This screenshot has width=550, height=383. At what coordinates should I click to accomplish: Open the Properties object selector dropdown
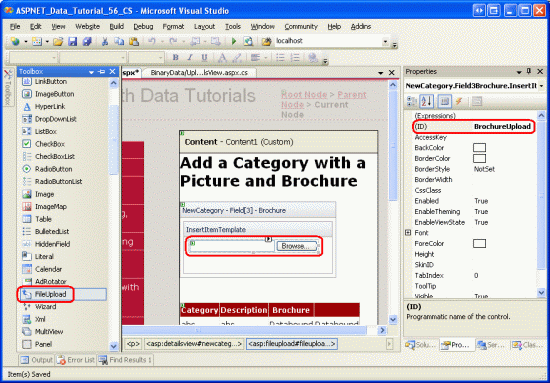pyautogui.click(x=541, y=86)
